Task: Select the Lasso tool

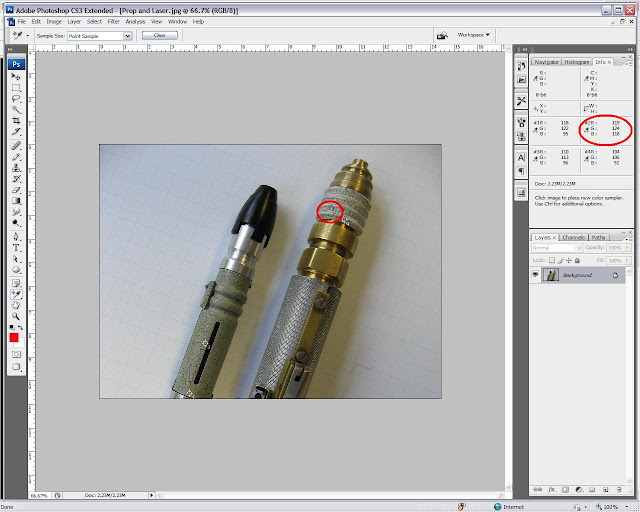Action: click(16, 98)
